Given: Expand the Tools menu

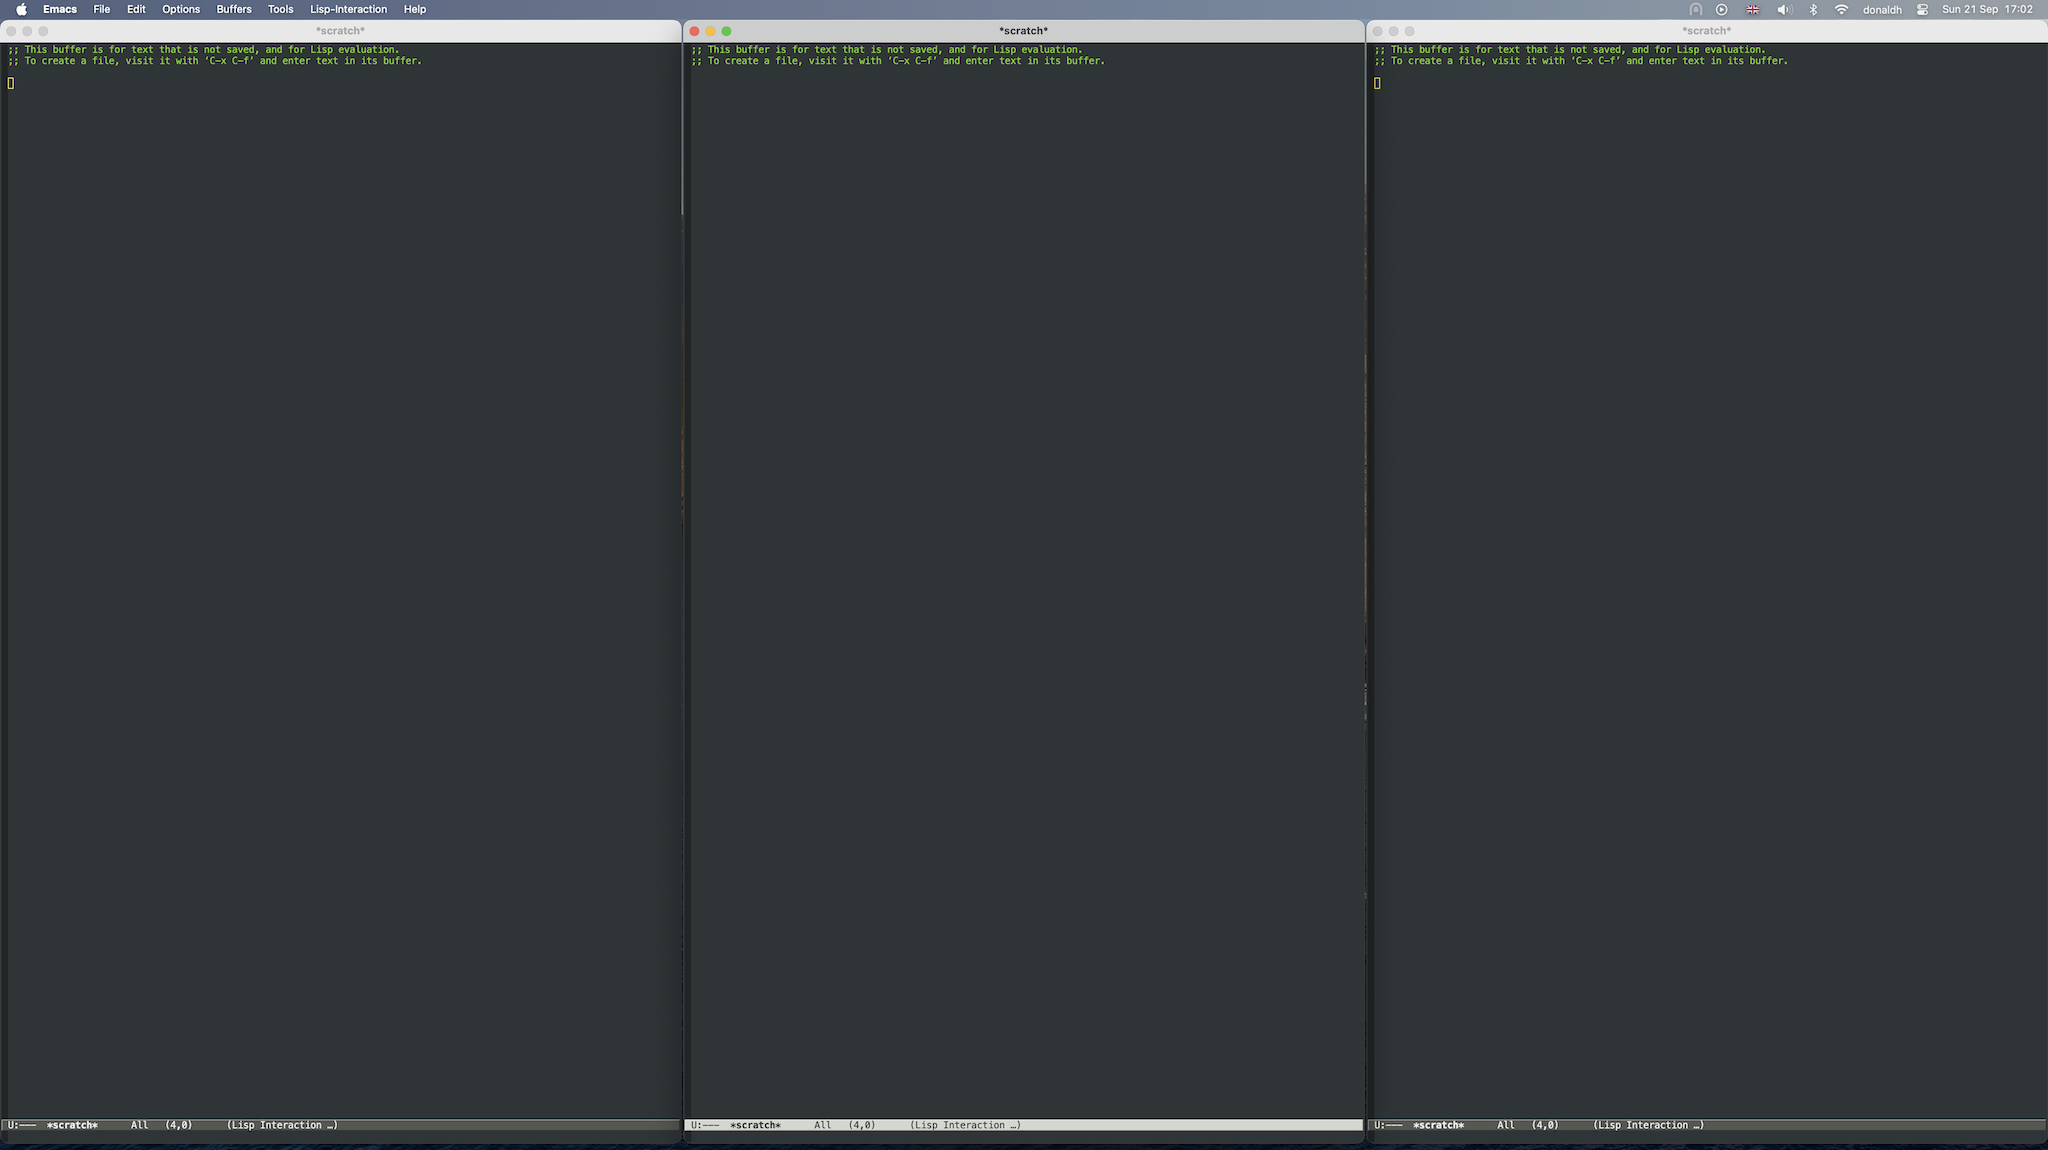Looking at the screenshot, I should point(280,9).
